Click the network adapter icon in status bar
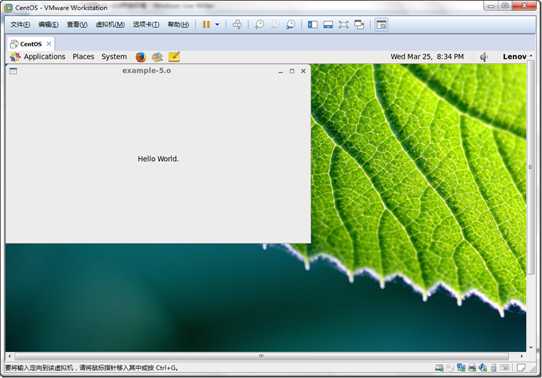Image resolution: width=542 pixels, height=378 pixels. point(461,367)
